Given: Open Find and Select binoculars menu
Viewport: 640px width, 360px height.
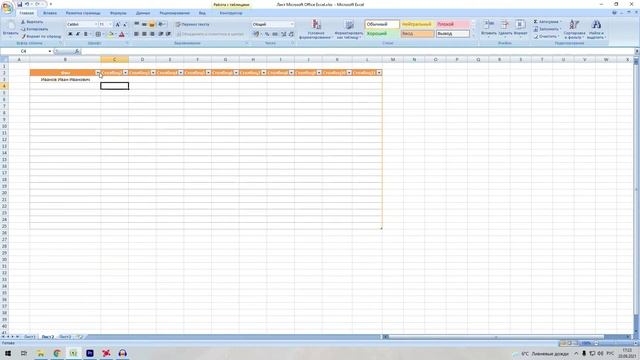Looking at the screenshot, I should (596, 29).
